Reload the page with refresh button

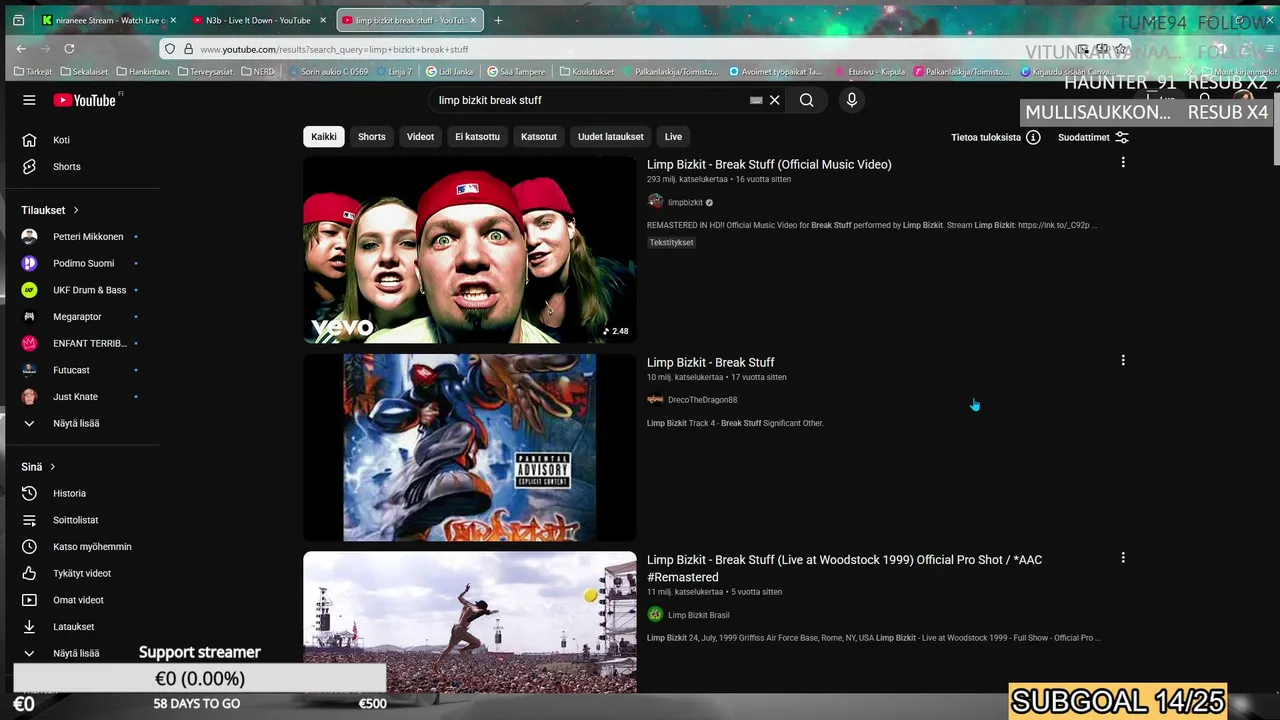(69, 48)
